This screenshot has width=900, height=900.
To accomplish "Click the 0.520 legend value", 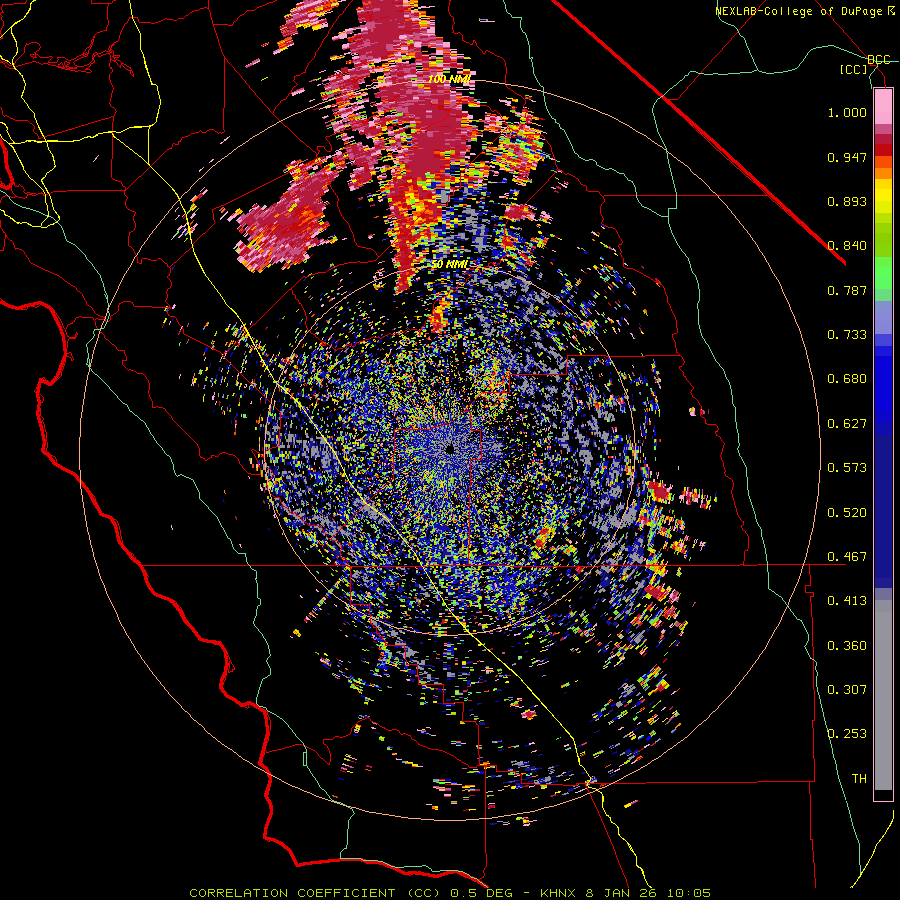I will pyautogui.click(x=847, y=513).
